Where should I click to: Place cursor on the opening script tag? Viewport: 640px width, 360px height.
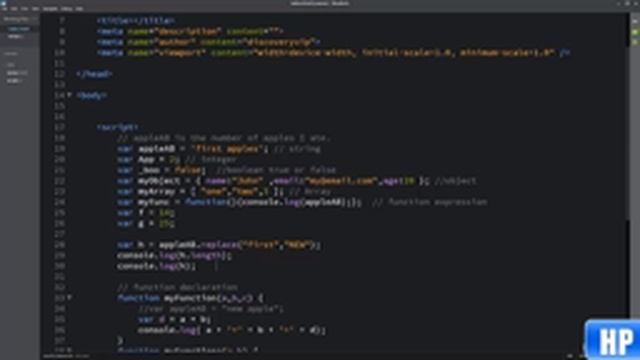[x=118, y=127]
